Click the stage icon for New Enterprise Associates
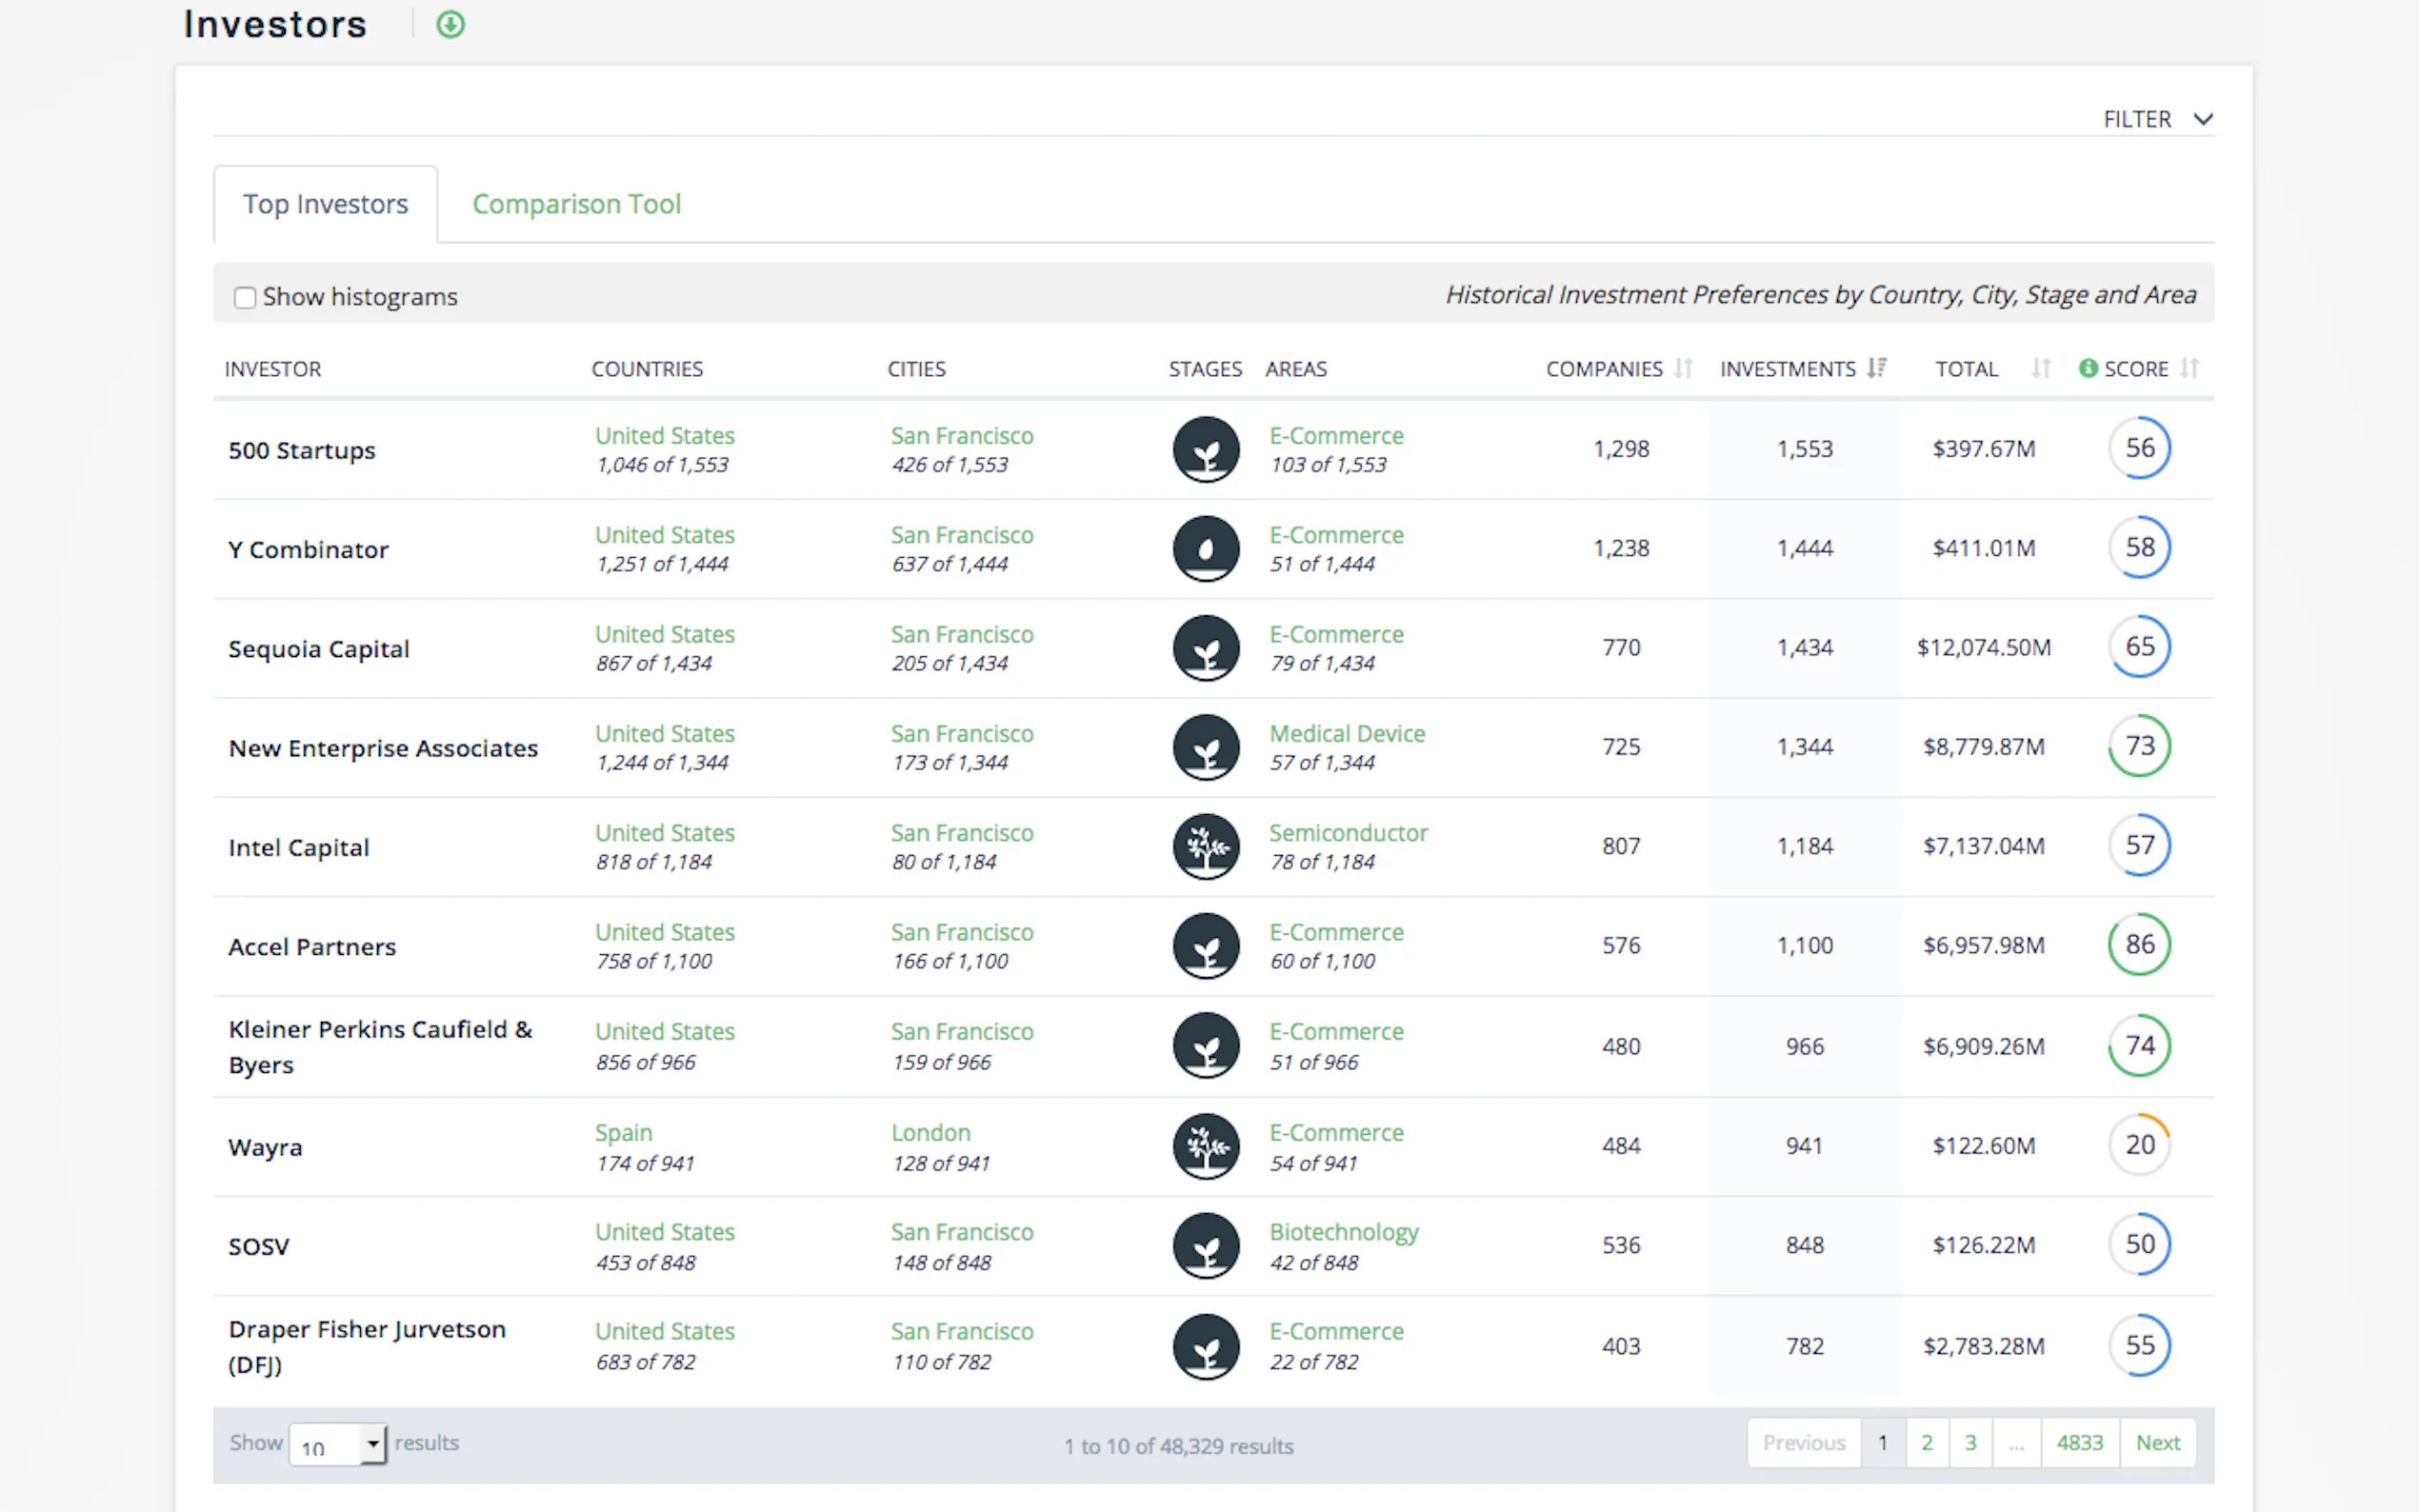The width and height of the screenshot is (2419, 1512). pos(1206,747)
